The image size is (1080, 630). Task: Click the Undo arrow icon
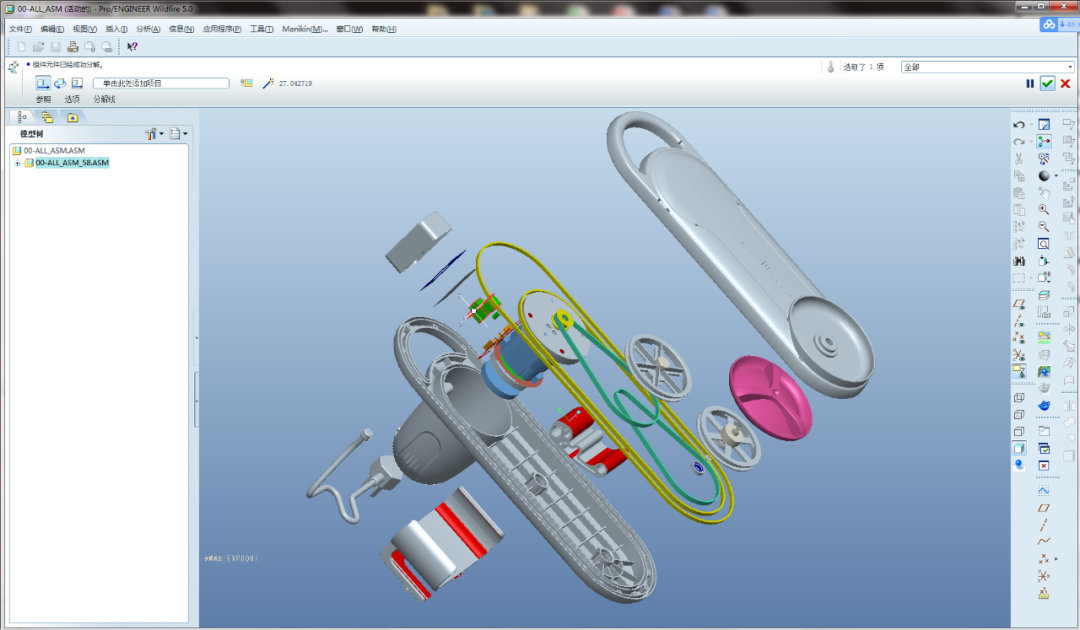tap(1019, 125)
